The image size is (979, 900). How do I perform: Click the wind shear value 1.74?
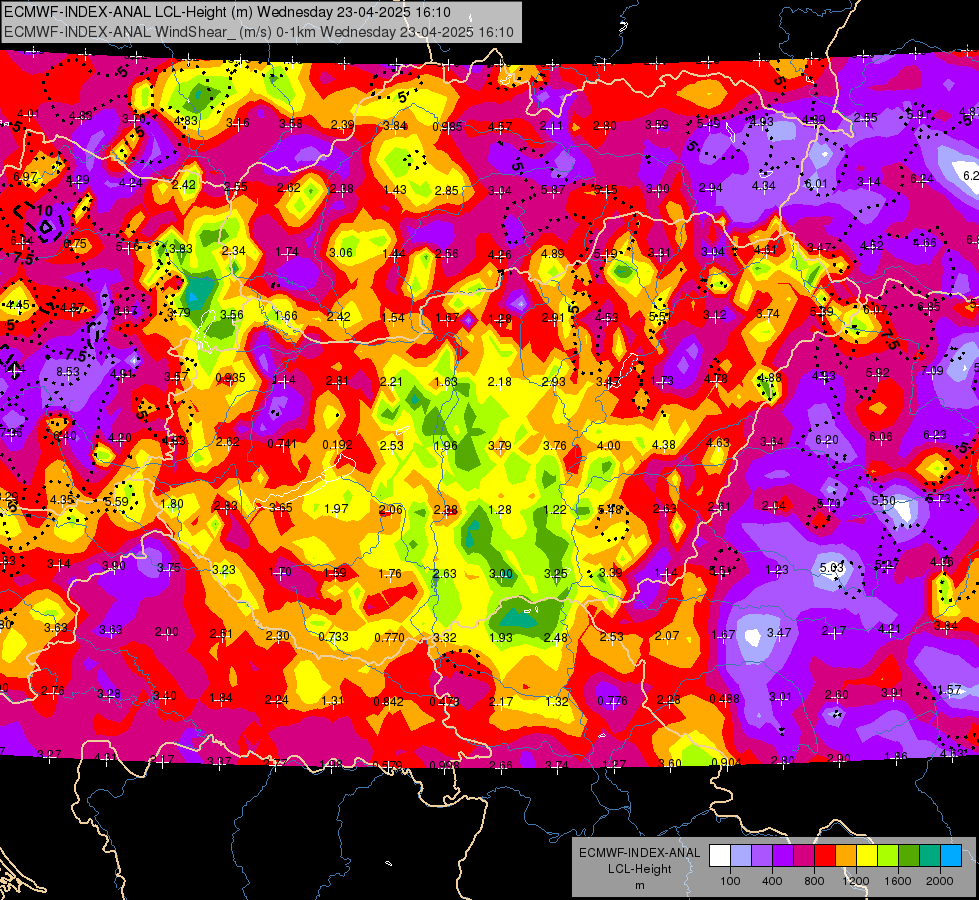(287, 252)
